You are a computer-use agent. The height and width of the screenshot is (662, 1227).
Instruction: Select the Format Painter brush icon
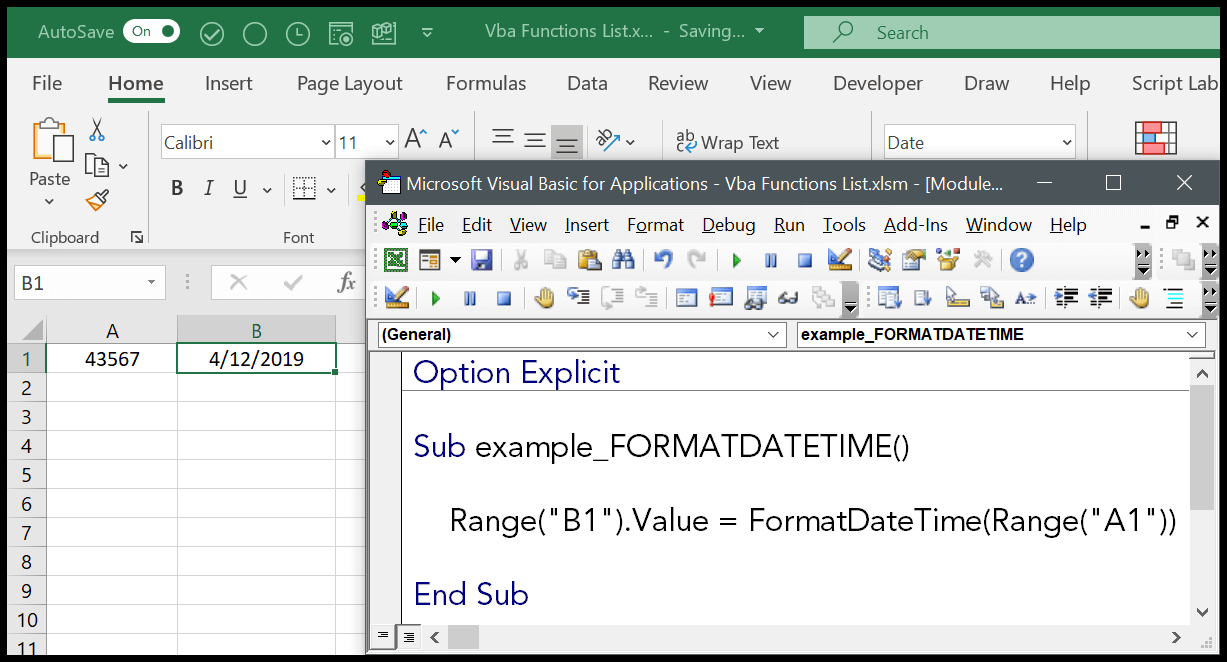point(96,200)
